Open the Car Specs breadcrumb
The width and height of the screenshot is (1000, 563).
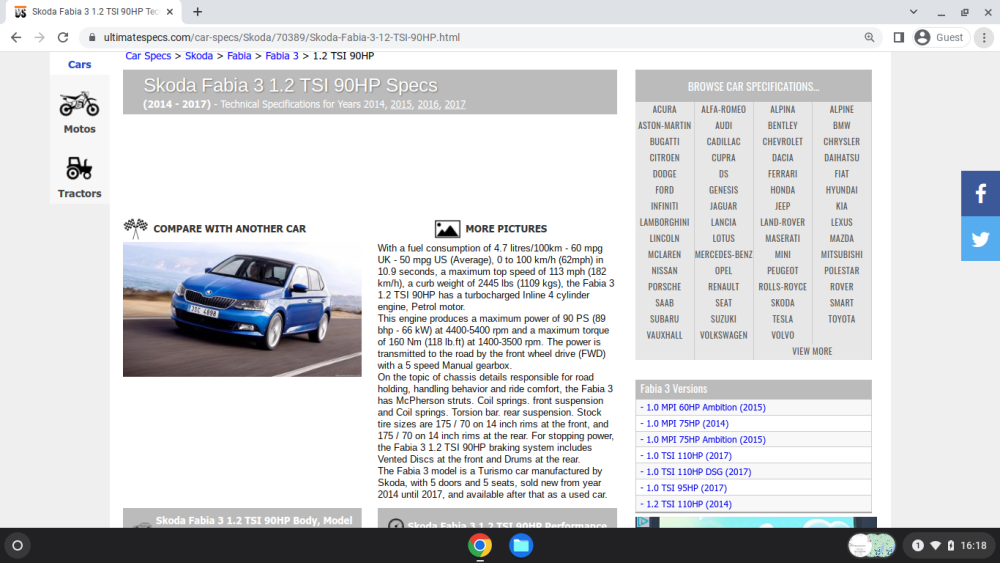148,56
